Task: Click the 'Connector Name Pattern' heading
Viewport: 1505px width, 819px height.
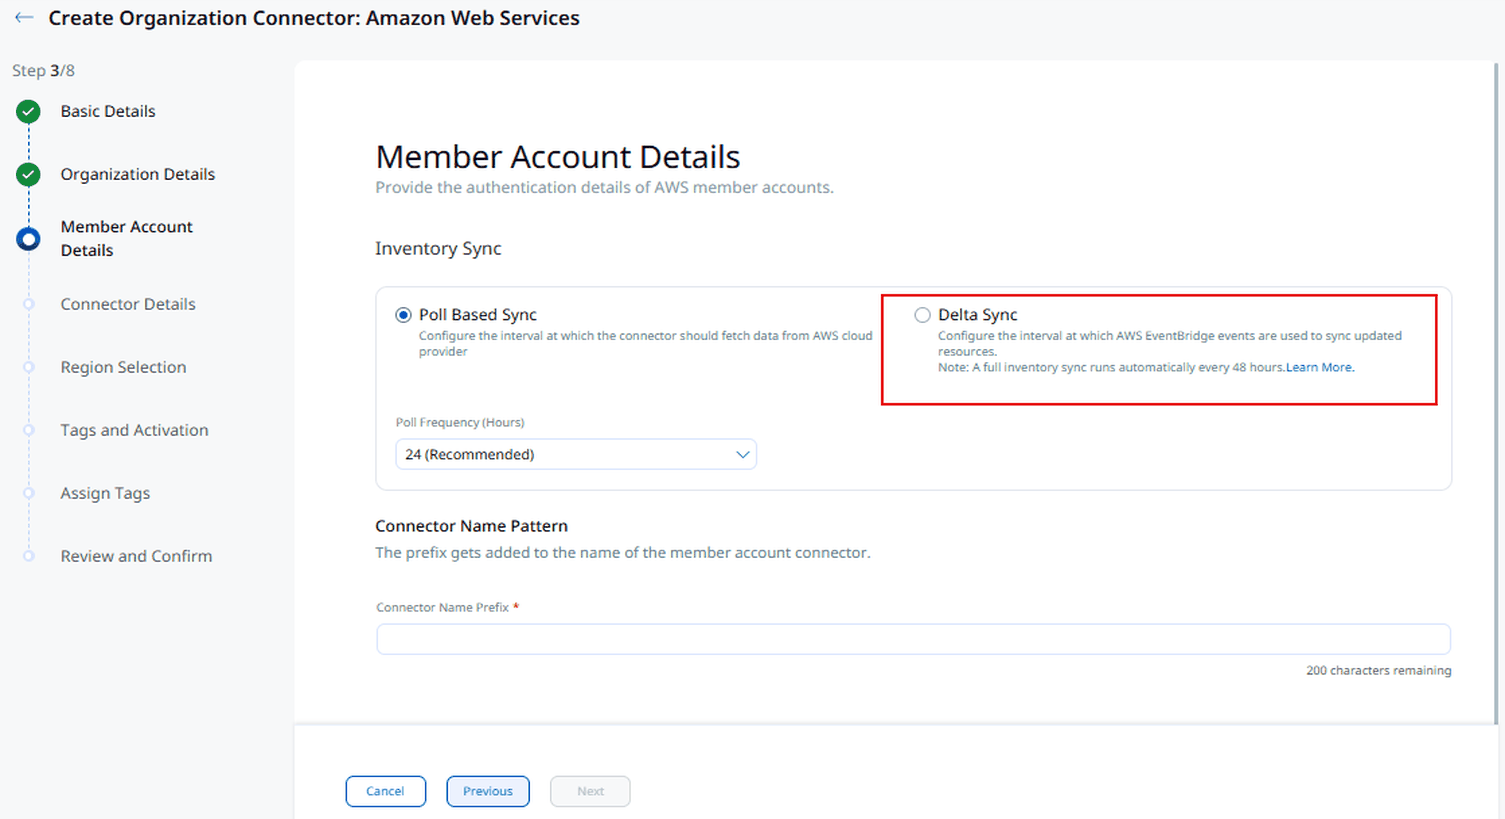Action: (x=471, y=526)
